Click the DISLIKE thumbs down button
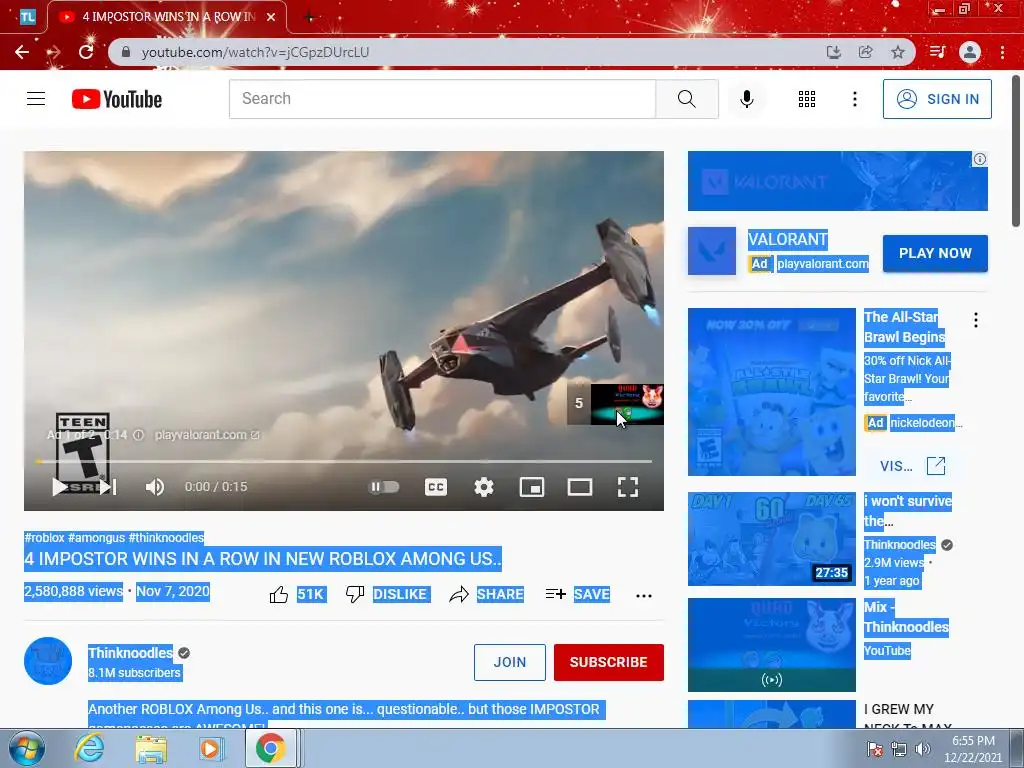1024x768 pixels. (387, 594)
